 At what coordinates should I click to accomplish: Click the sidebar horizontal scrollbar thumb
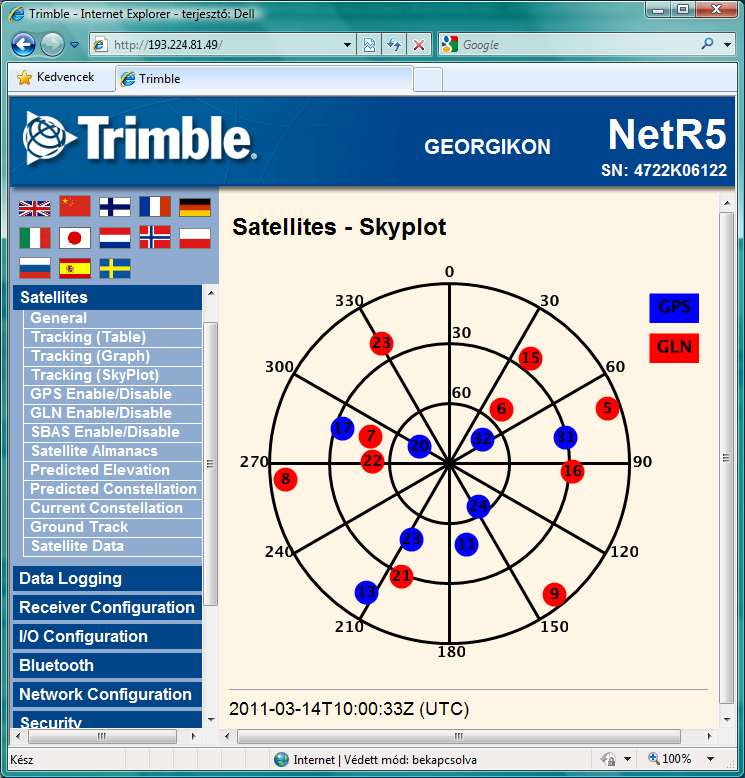coord(102,736)
